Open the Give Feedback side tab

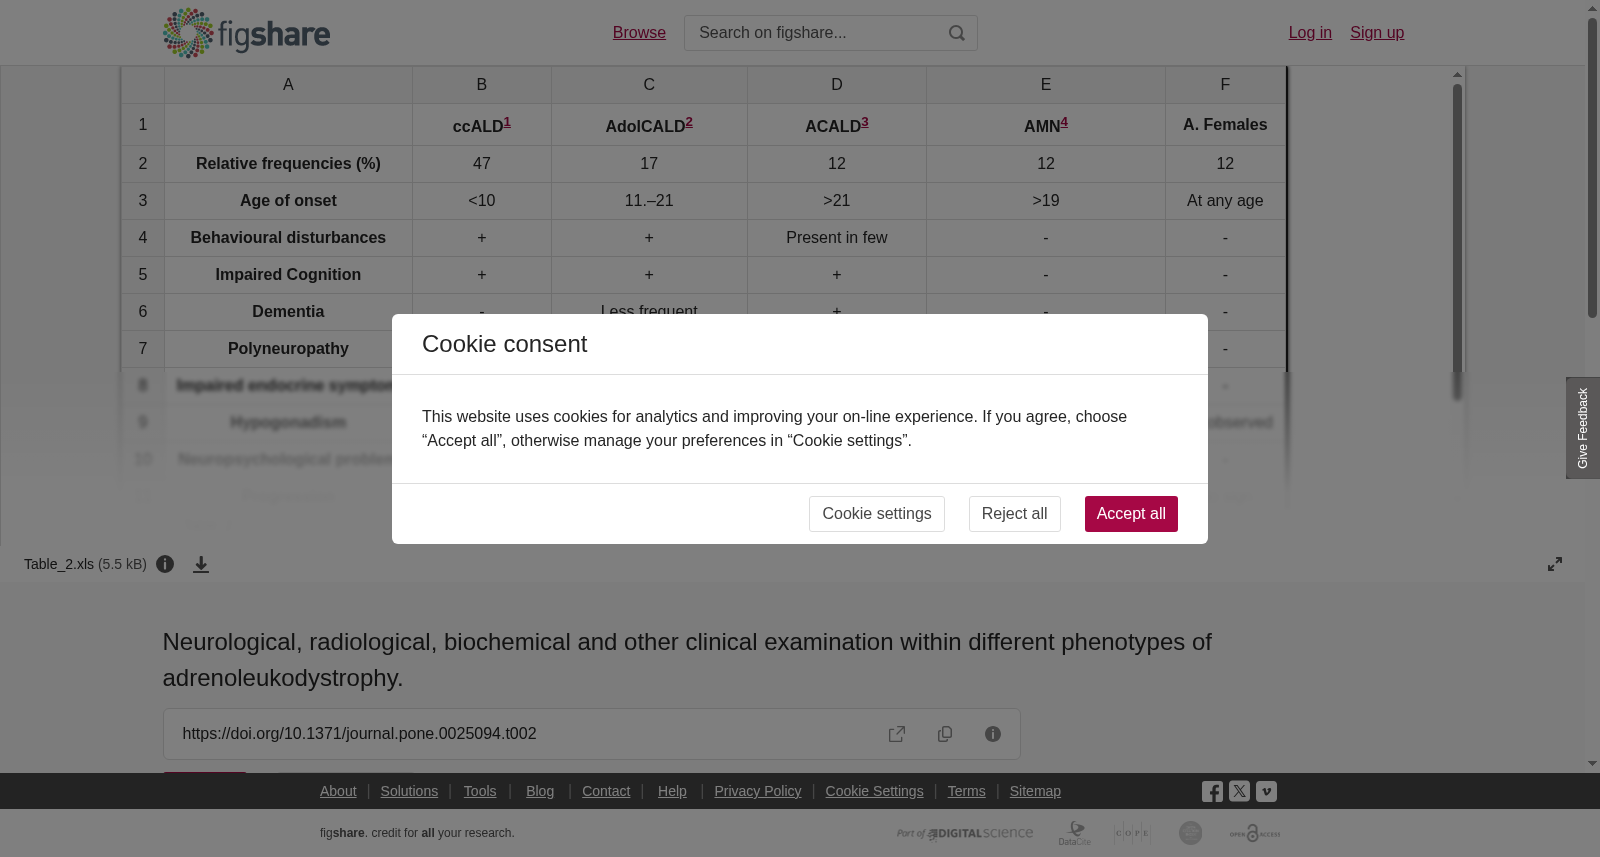pos(1583,428)
